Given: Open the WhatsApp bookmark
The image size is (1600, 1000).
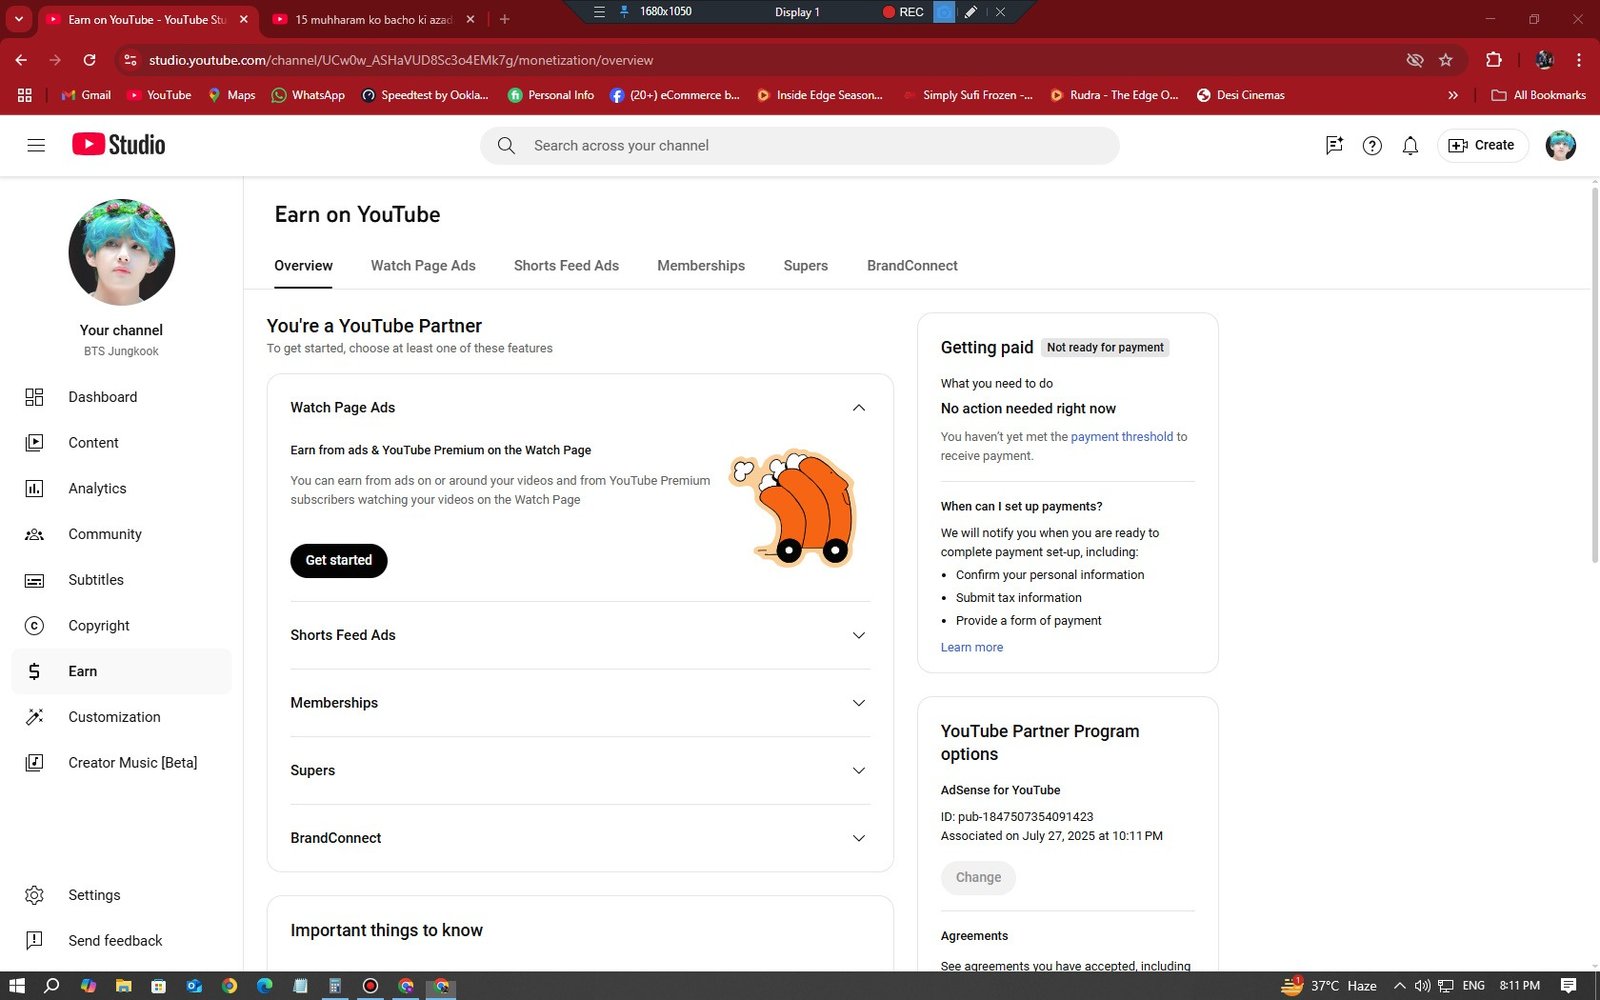Looking at the screenshot, I should point(308,95).
